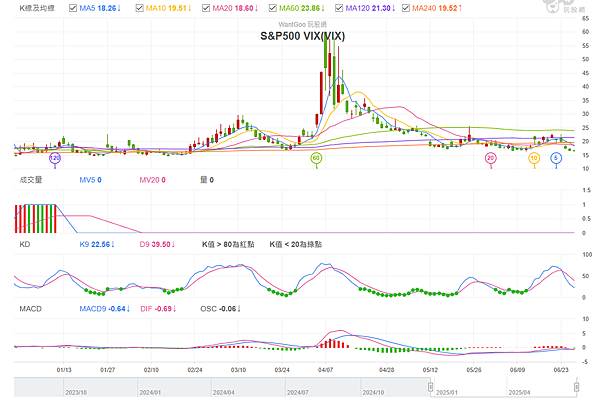This screenshot has width=600, height=401.
Task: Click the 2024/01 label in the range navigator
Action: tap(150, 393)
